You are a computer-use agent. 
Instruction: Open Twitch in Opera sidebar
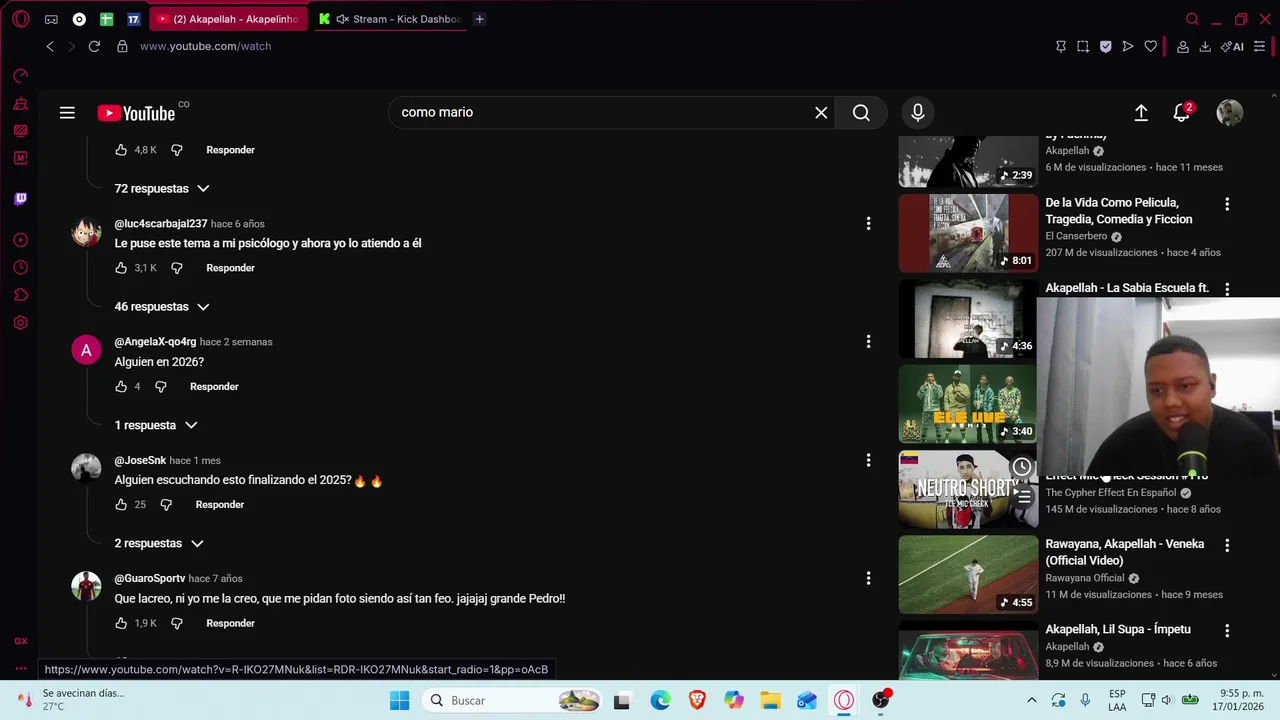(21, 199)
